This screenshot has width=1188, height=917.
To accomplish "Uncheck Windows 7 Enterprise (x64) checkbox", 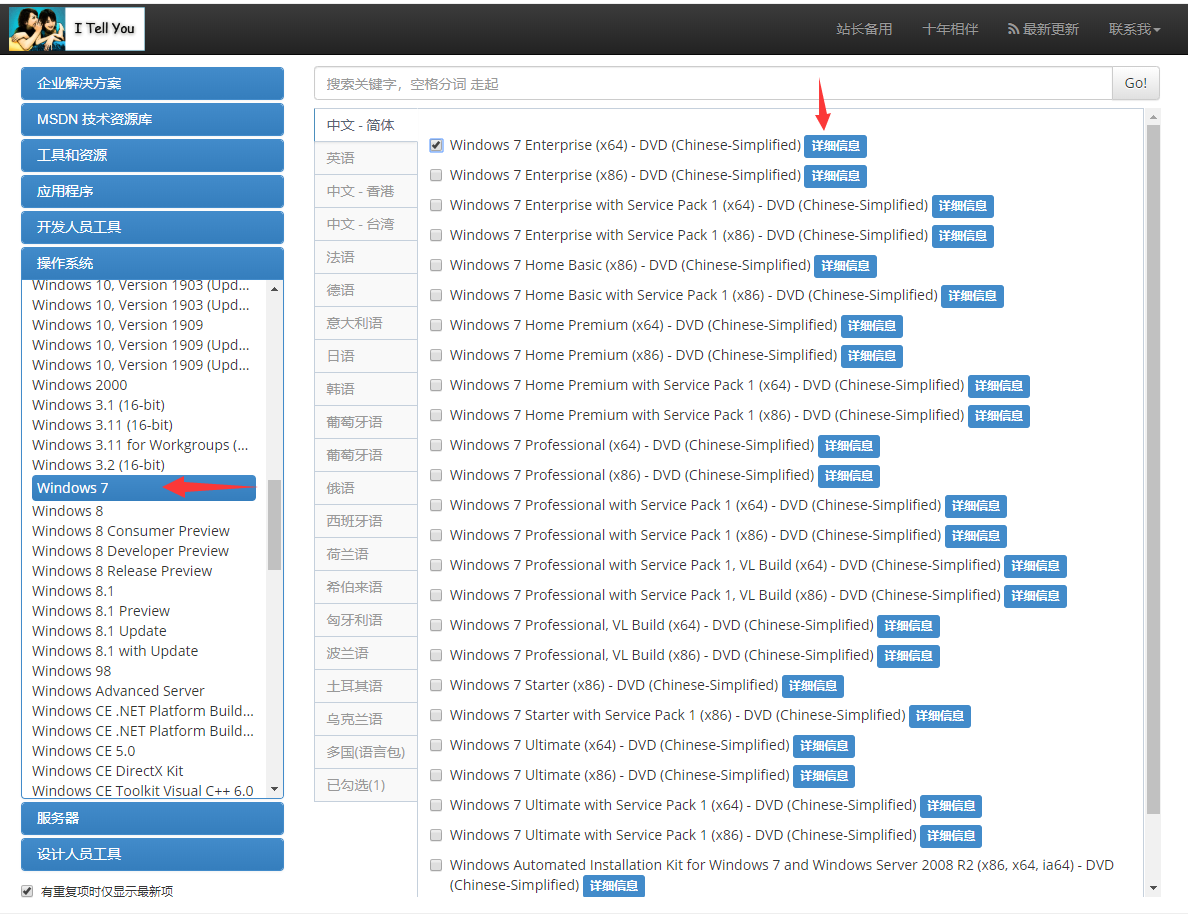I will [436, 145].
